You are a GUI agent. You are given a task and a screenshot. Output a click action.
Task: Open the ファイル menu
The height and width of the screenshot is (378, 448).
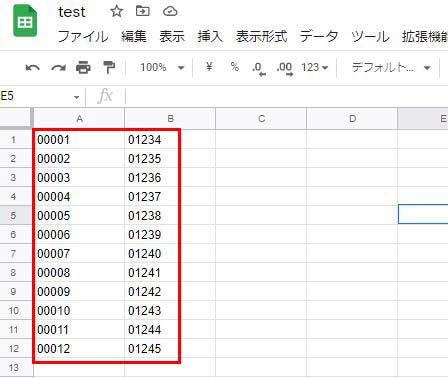(83, 36)
